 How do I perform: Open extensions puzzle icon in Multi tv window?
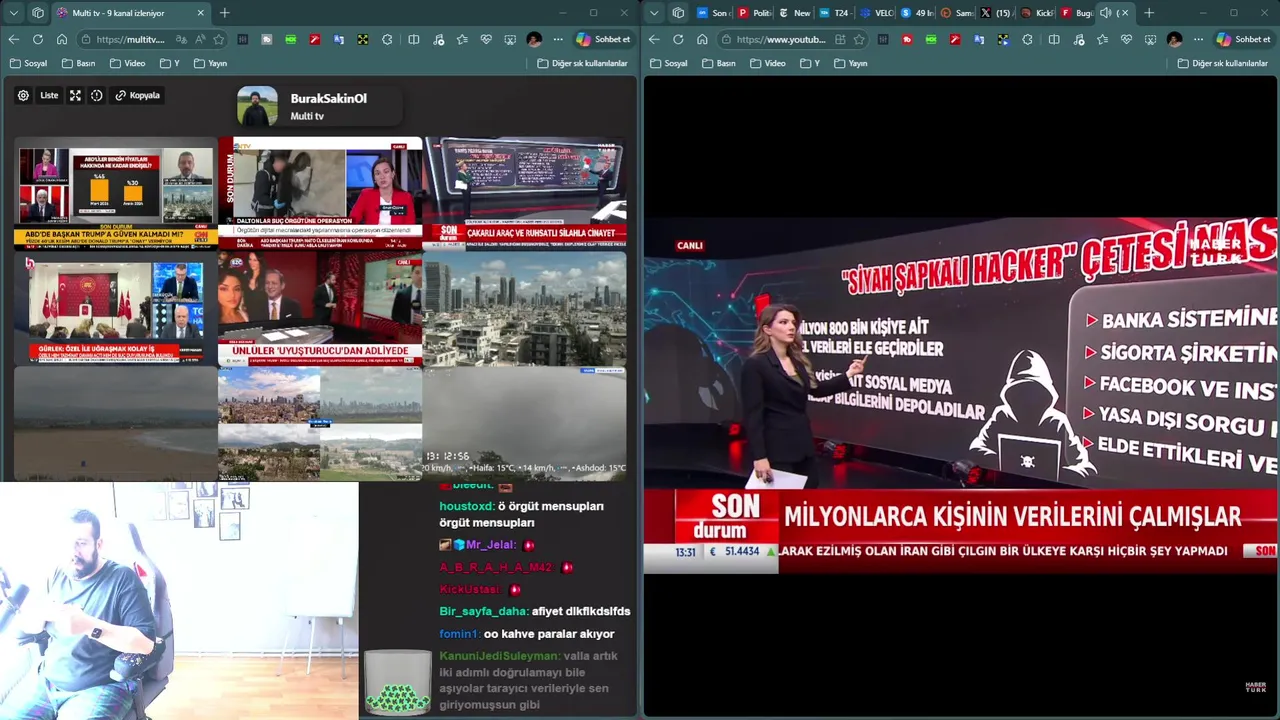click(387, 39)
